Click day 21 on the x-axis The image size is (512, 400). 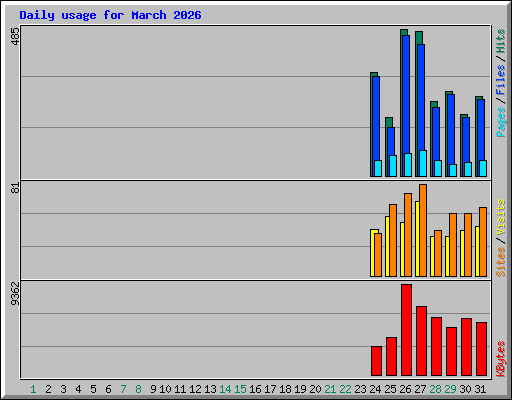330,389
